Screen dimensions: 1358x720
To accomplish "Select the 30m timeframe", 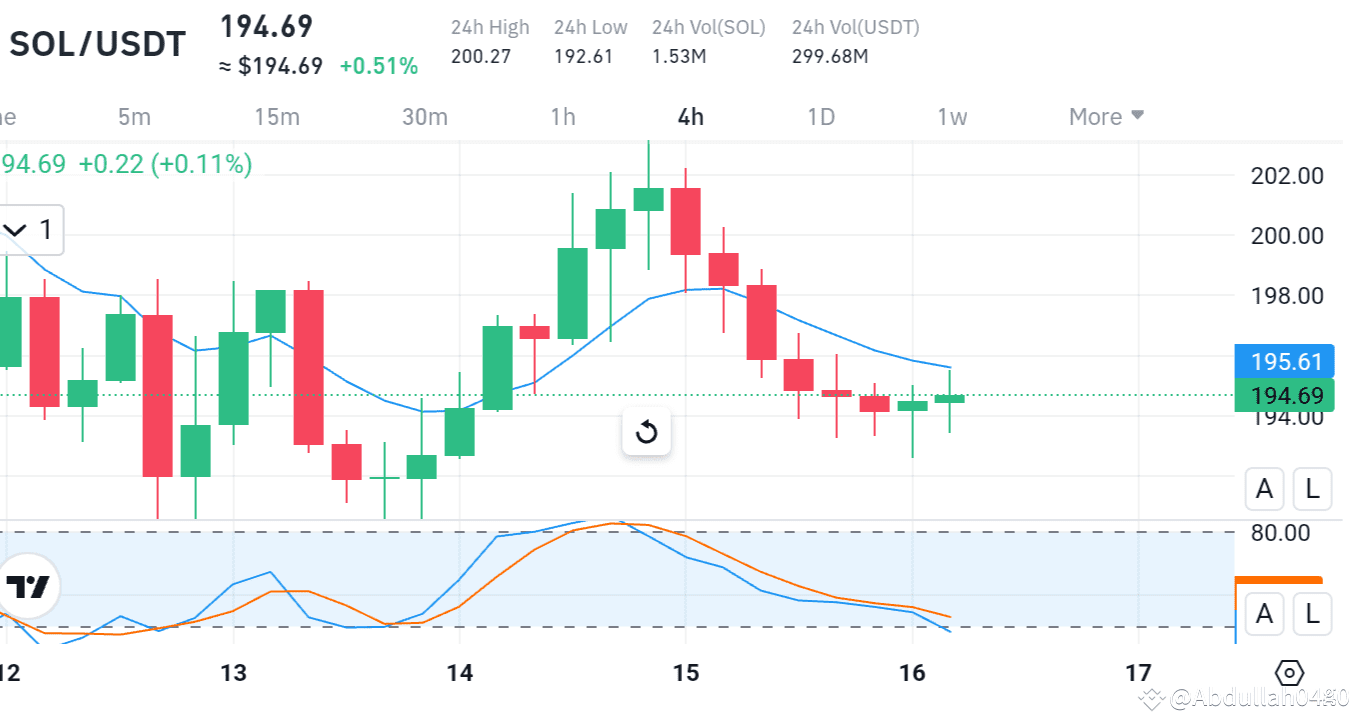I will [x=426, y=116].
